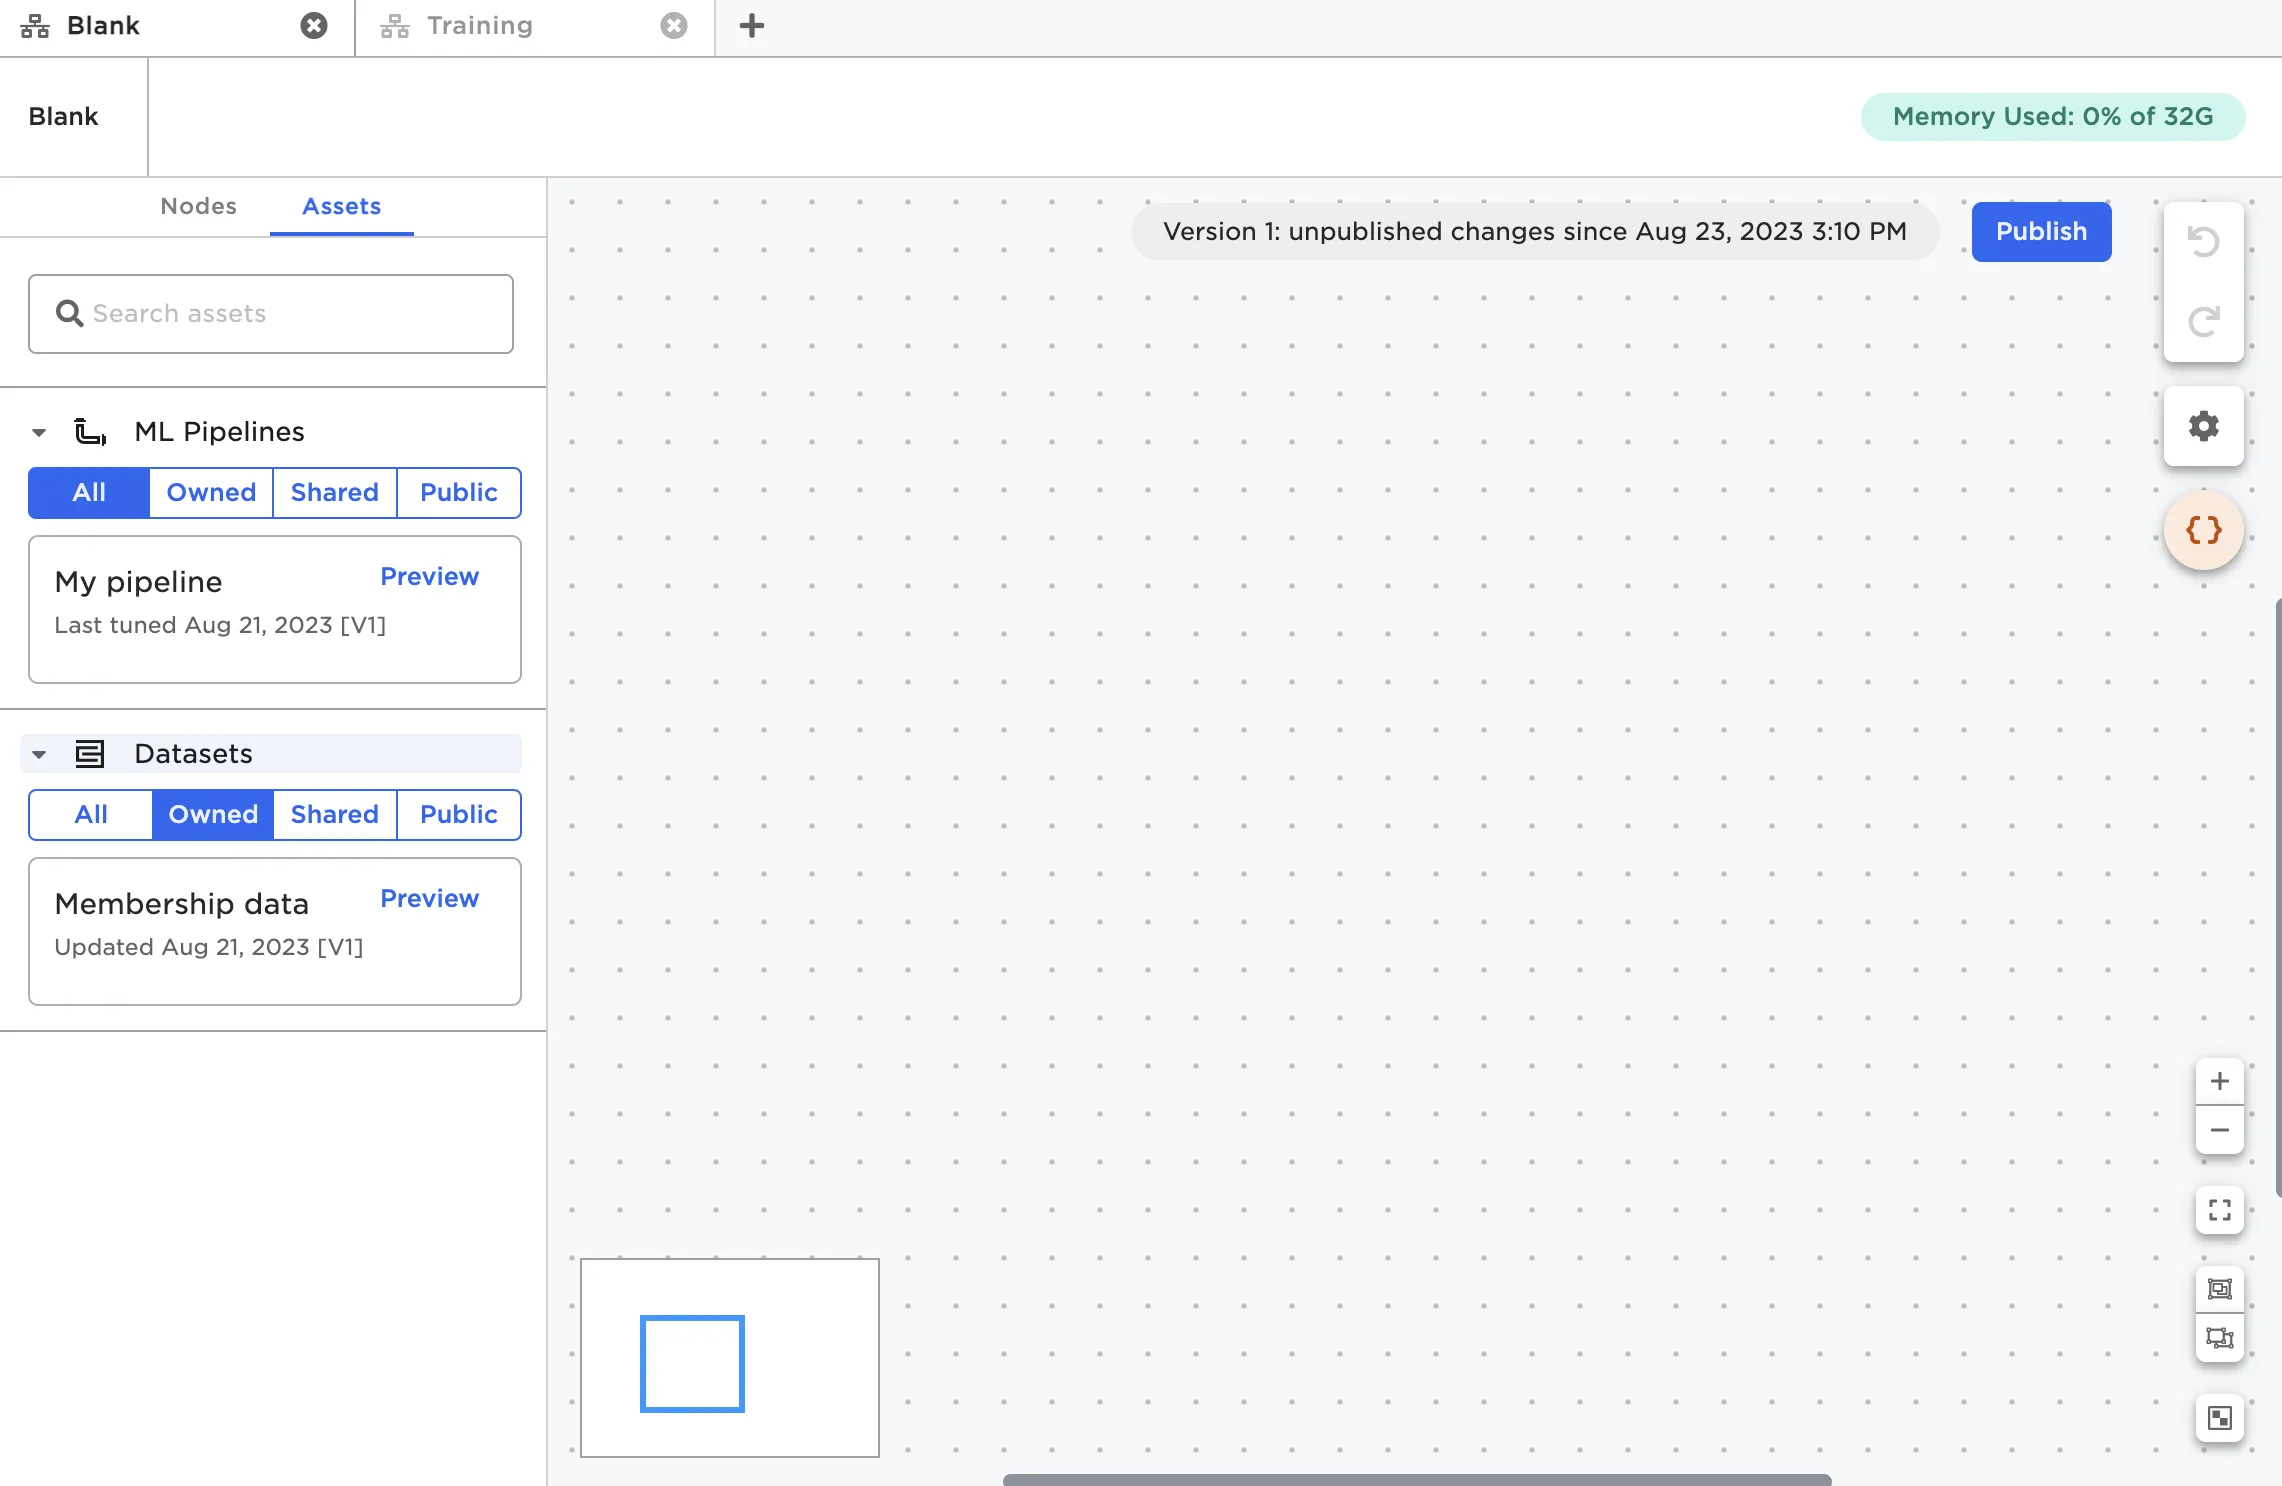Filter Datasets by Shared
Screen dimensions: 2282x1486
pyautogui.click(x=334, y=814)
